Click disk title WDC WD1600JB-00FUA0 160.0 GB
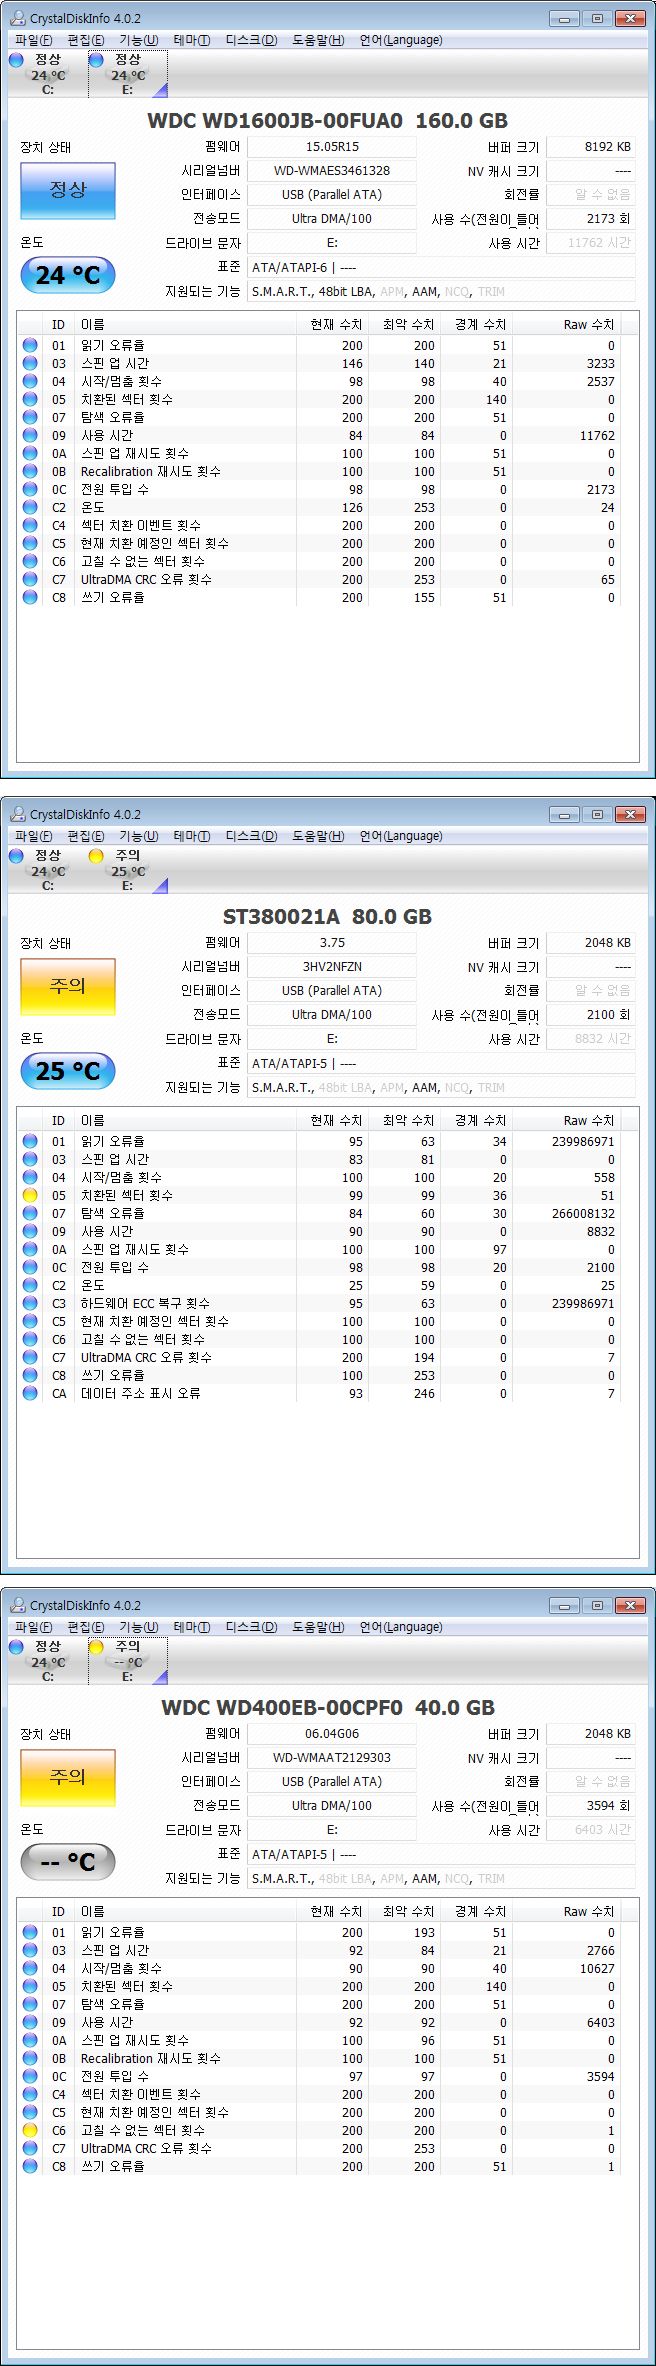 point(328,121)
